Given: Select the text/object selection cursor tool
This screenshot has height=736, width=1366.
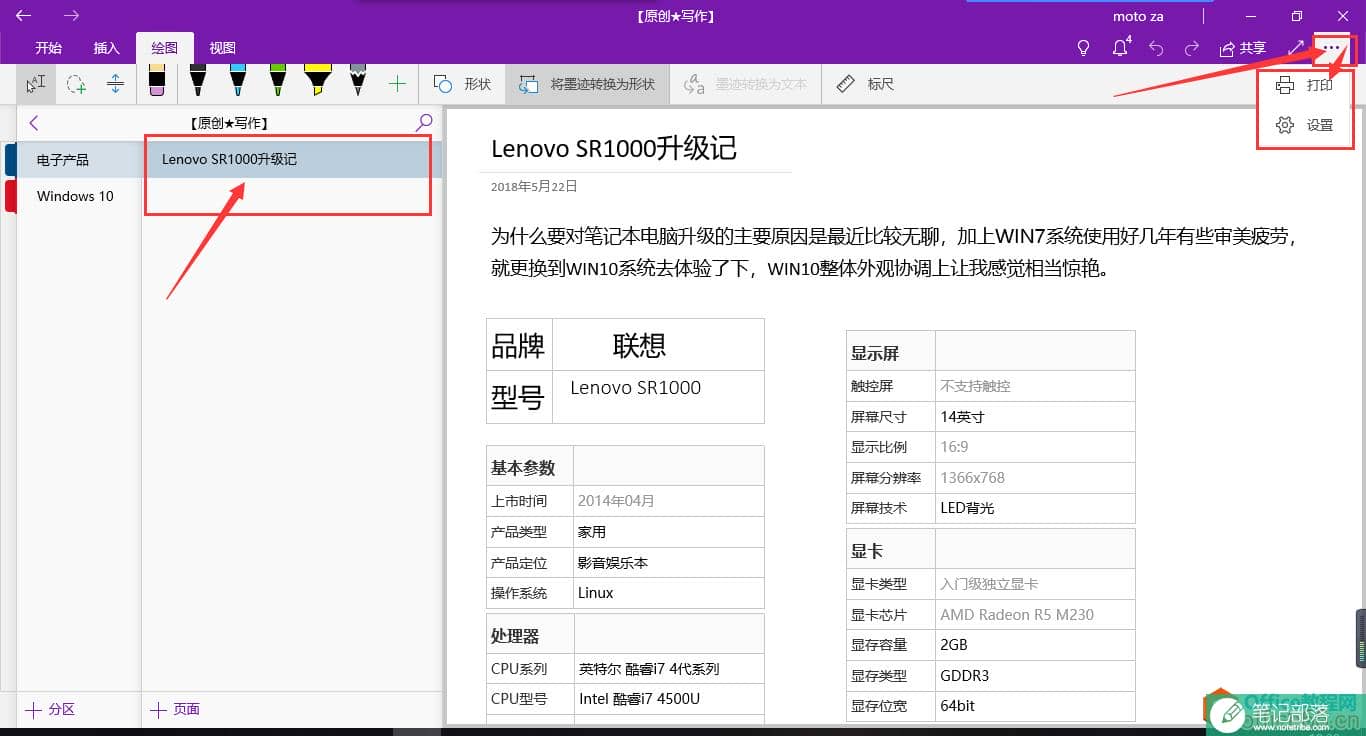Looking at the screenshot, I should (36, 84).
